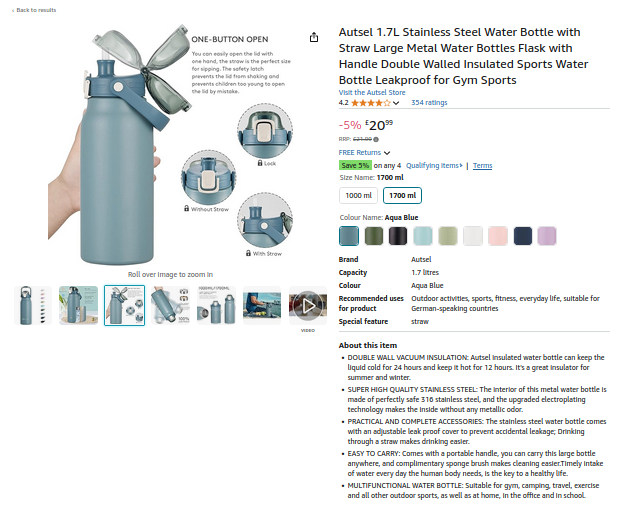
Task: Click the main product image to zoom
Action: (170, 150)
